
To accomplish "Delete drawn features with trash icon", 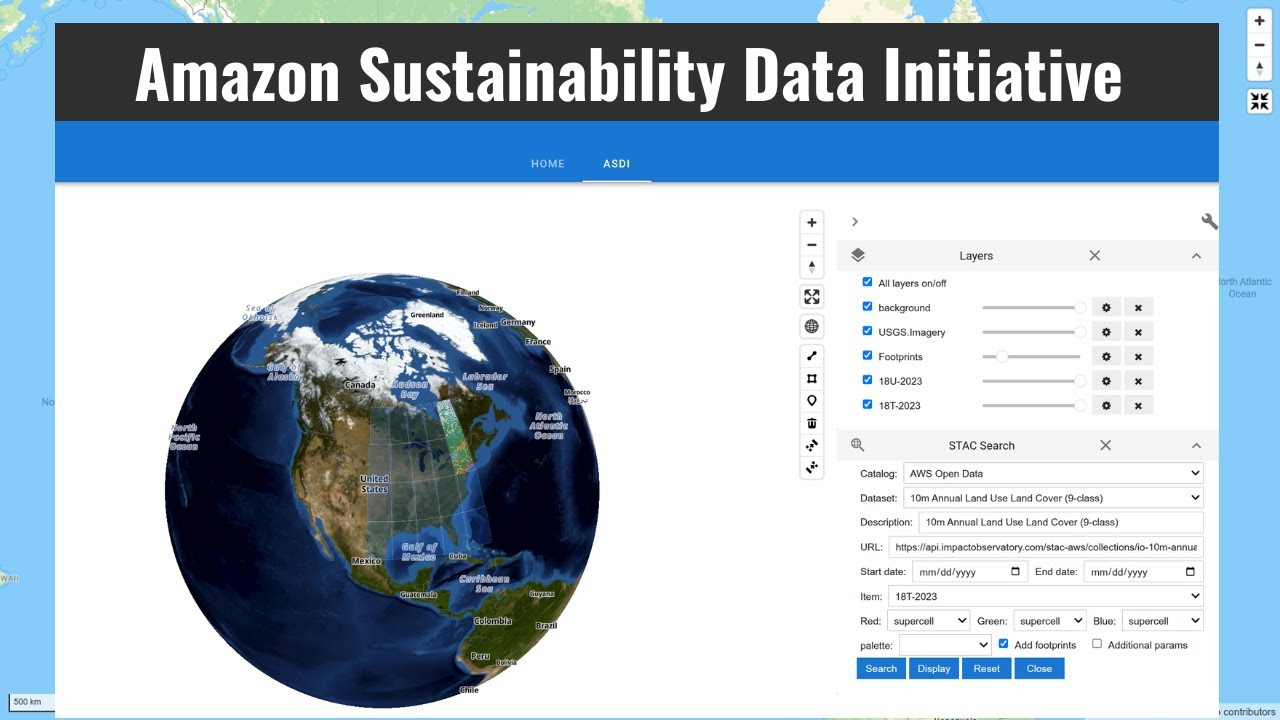I will 812,423.
